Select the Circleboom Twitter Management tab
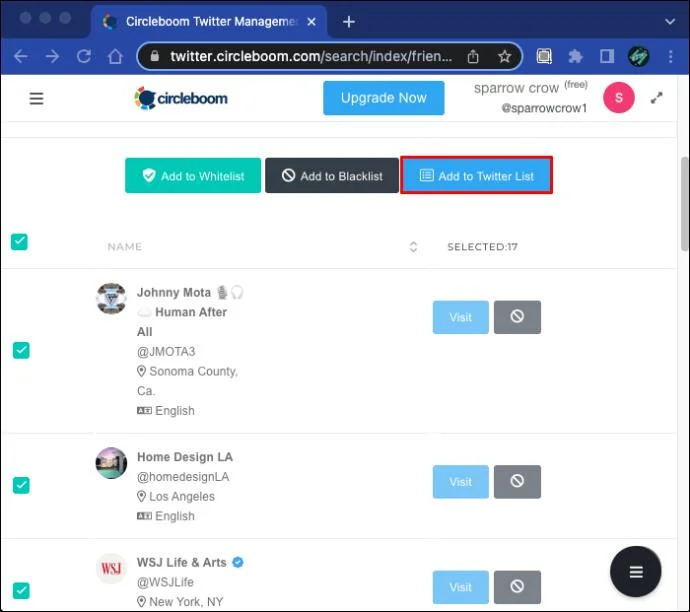The height and width of the screenshot is (612, 690). coord(209,22)
